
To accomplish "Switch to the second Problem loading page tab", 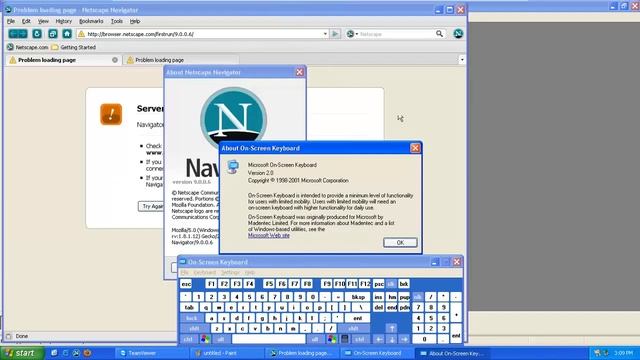I will coord(181,60).
